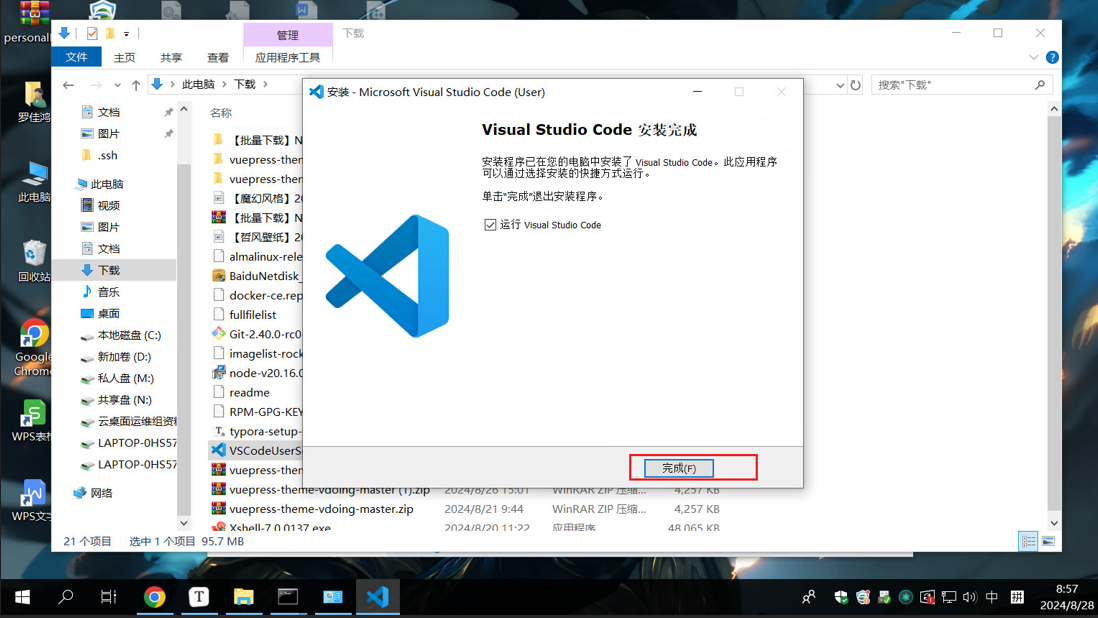This screenshot has height=618, width=1098.
Task: Open the address bar history dropdown
Action: [x=840, y=85]
